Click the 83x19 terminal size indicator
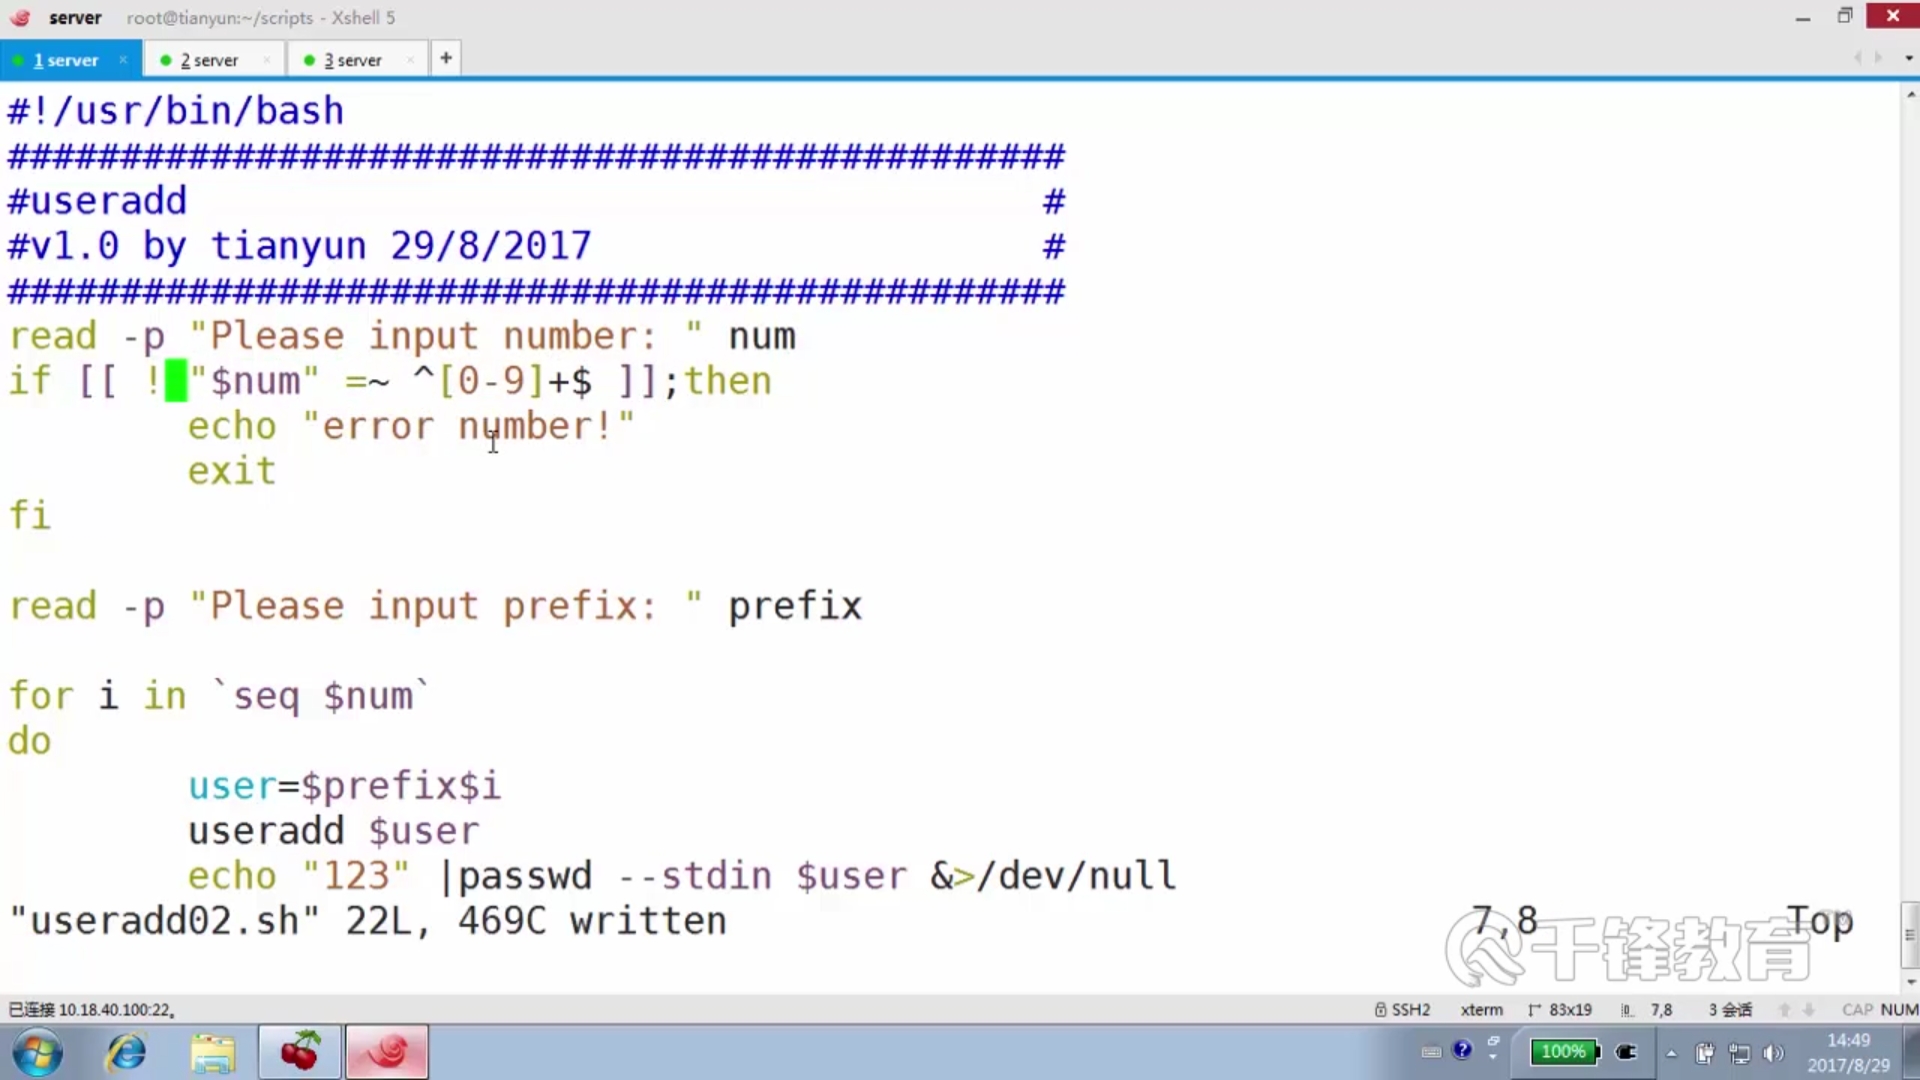This screenshot has width=1920, height=1080. (1570, 1009)
